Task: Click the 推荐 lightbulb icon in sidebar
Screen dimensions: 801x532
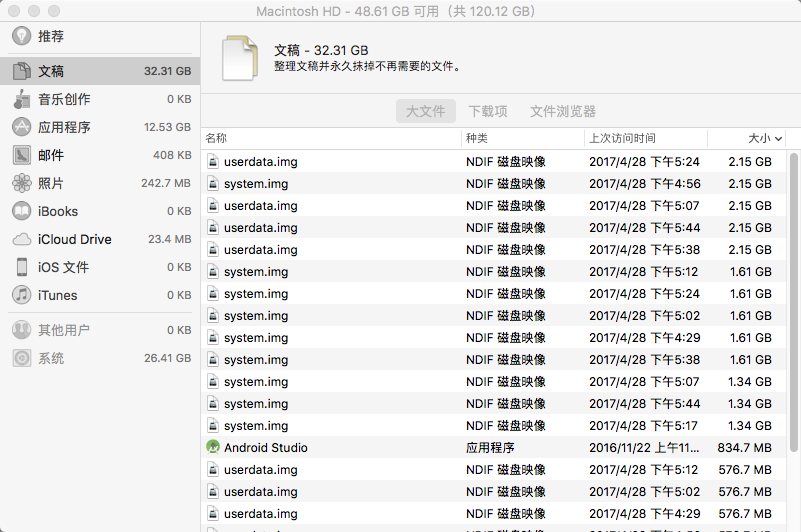Action: pos(21,36)
